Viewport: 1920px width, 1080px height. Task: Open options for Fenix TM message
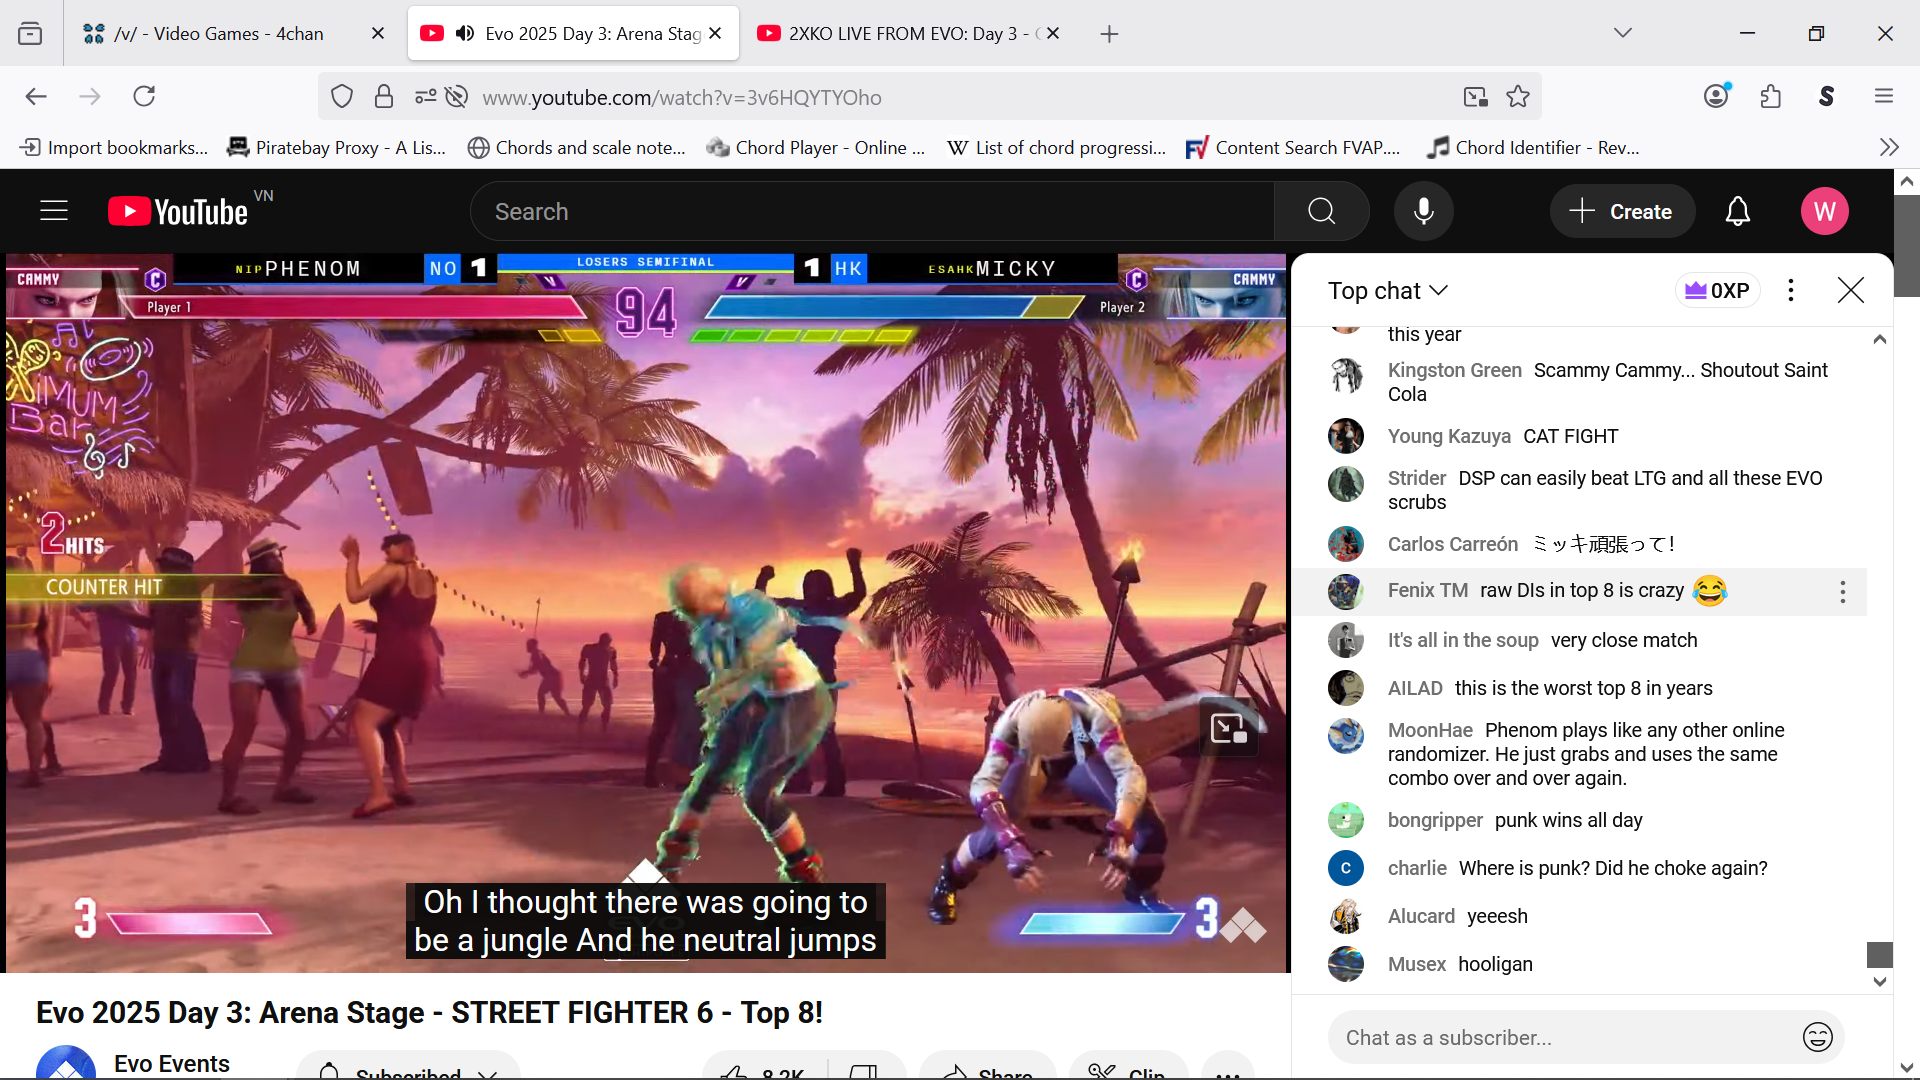pos(1842,592)
